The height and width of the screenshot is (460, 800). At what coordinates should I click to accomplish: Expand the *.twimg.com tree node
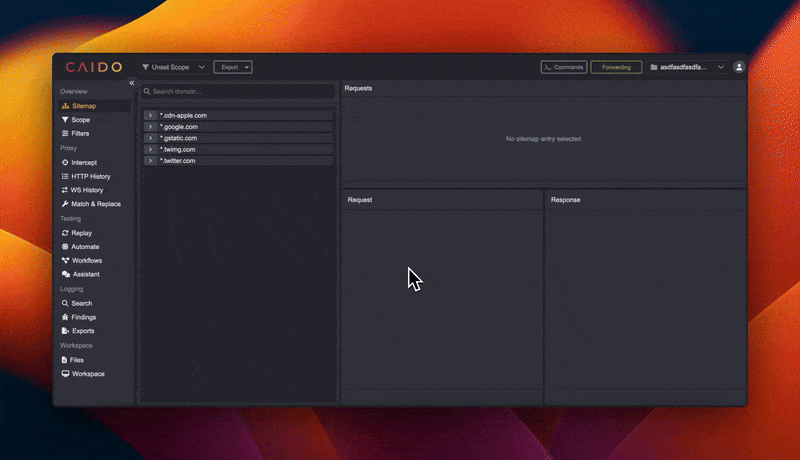coord(151,149)
